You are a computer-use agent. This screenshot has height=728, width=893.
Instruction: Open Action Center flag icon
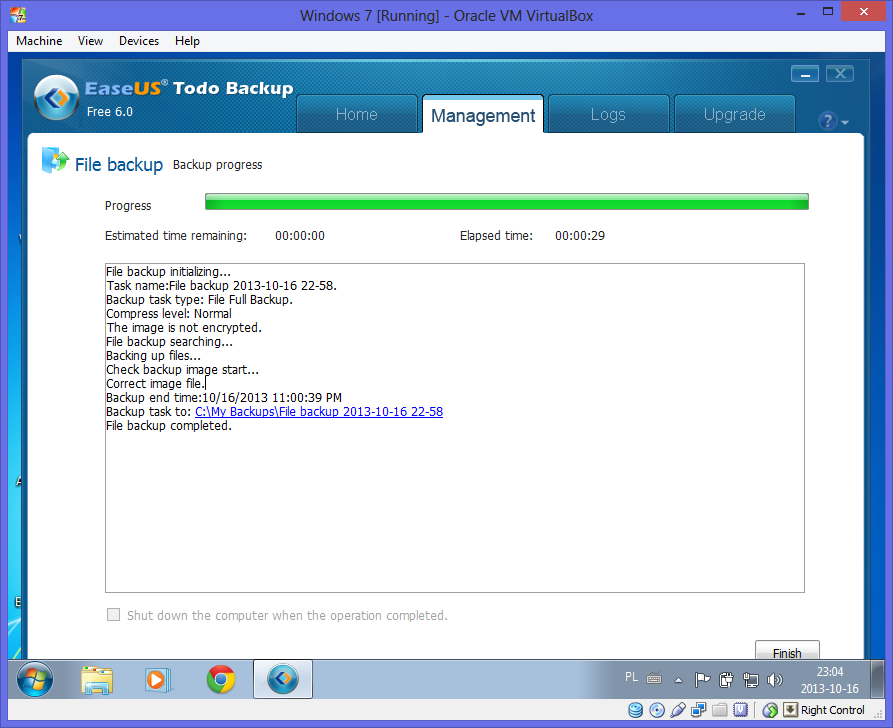pyautogui.click(x=702, y=680)
